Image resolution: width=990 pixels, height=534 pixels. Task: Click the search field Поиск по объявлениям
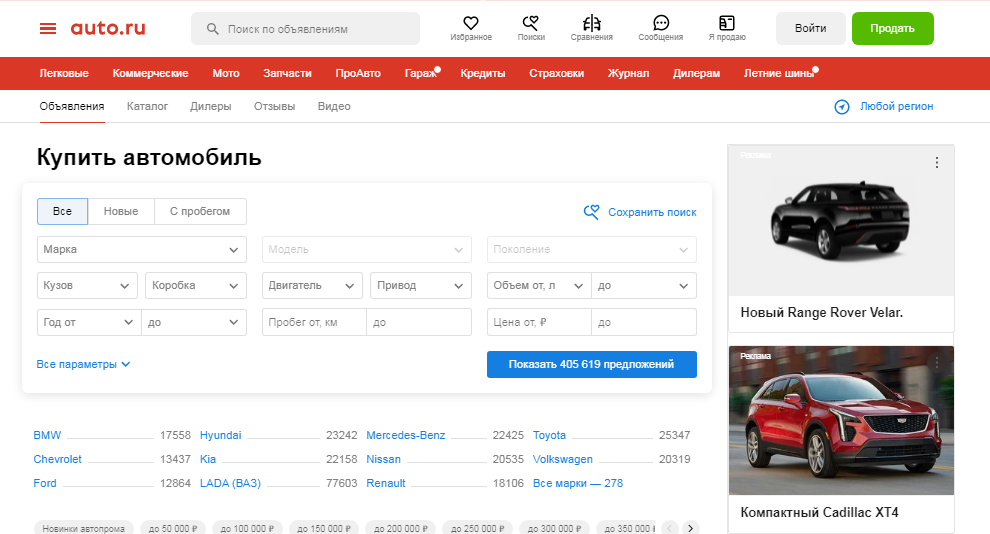(x=305, y=29)
